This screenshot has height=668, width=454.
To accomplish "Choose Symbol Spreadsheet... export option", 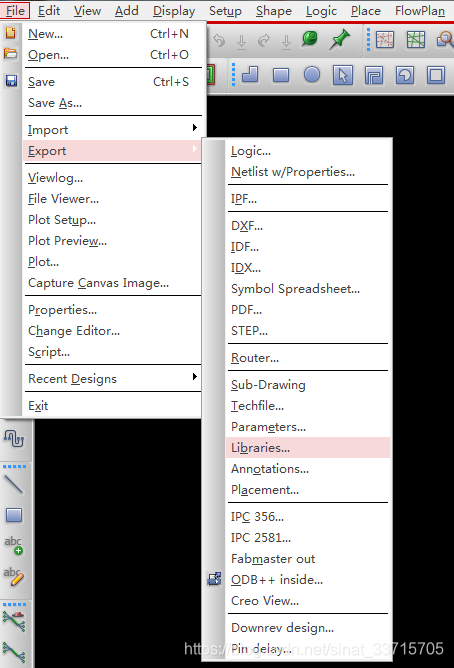I will point(308,289).
